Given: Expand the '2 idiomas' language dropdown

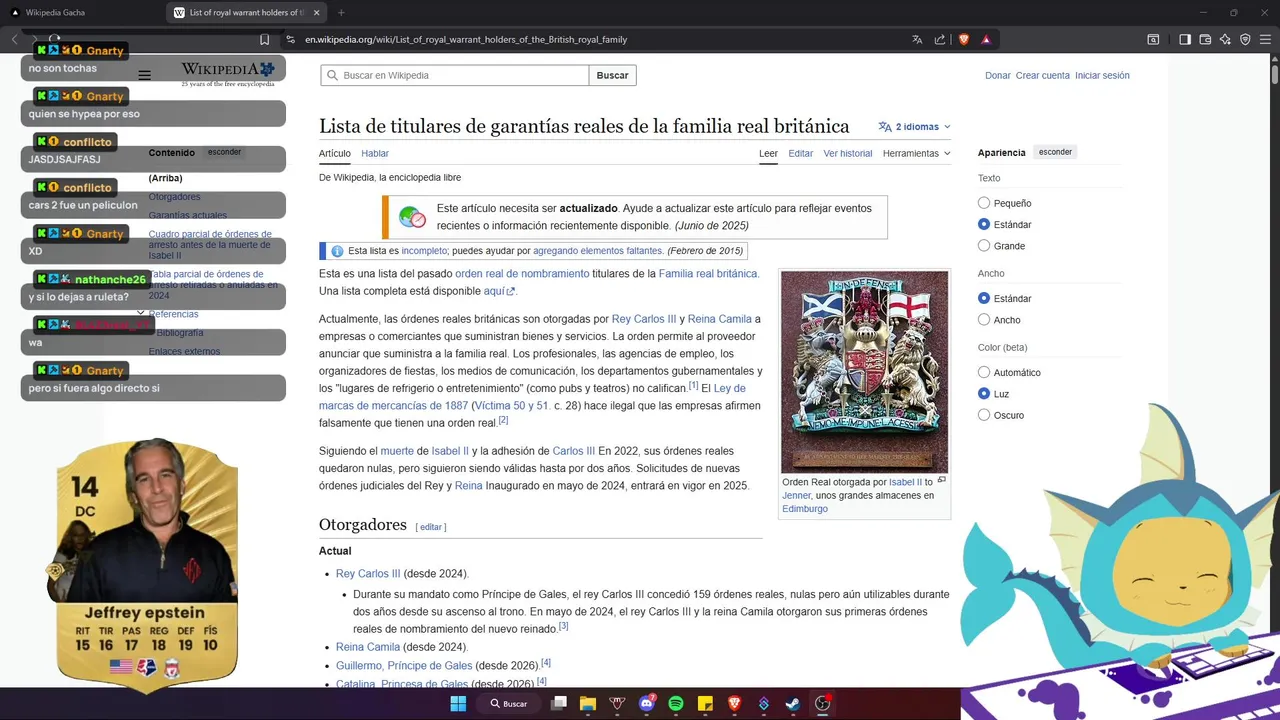Looking at the screenshot, I should [915, 127].
